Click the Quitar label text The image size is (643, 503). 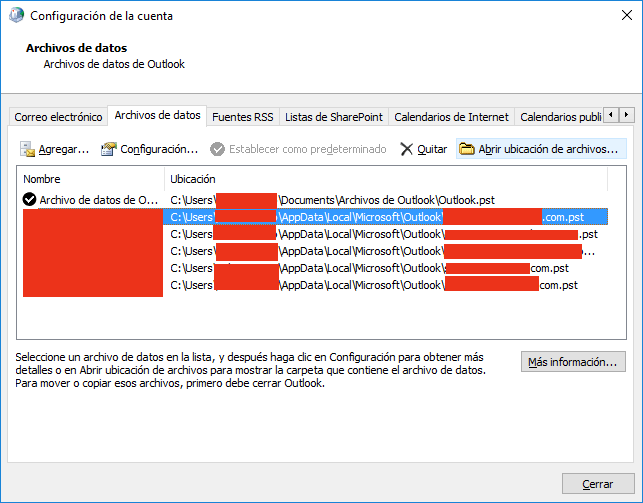point(432,149)
